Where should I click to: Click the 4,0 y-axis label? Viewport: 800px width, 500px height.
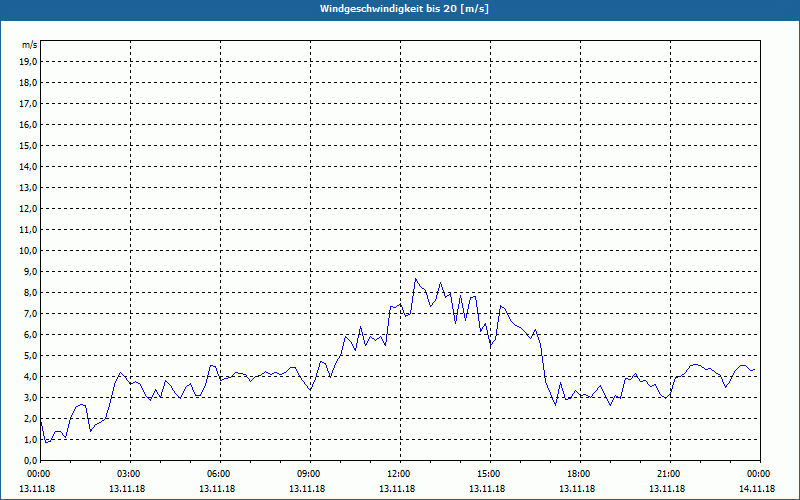point(30,377)
